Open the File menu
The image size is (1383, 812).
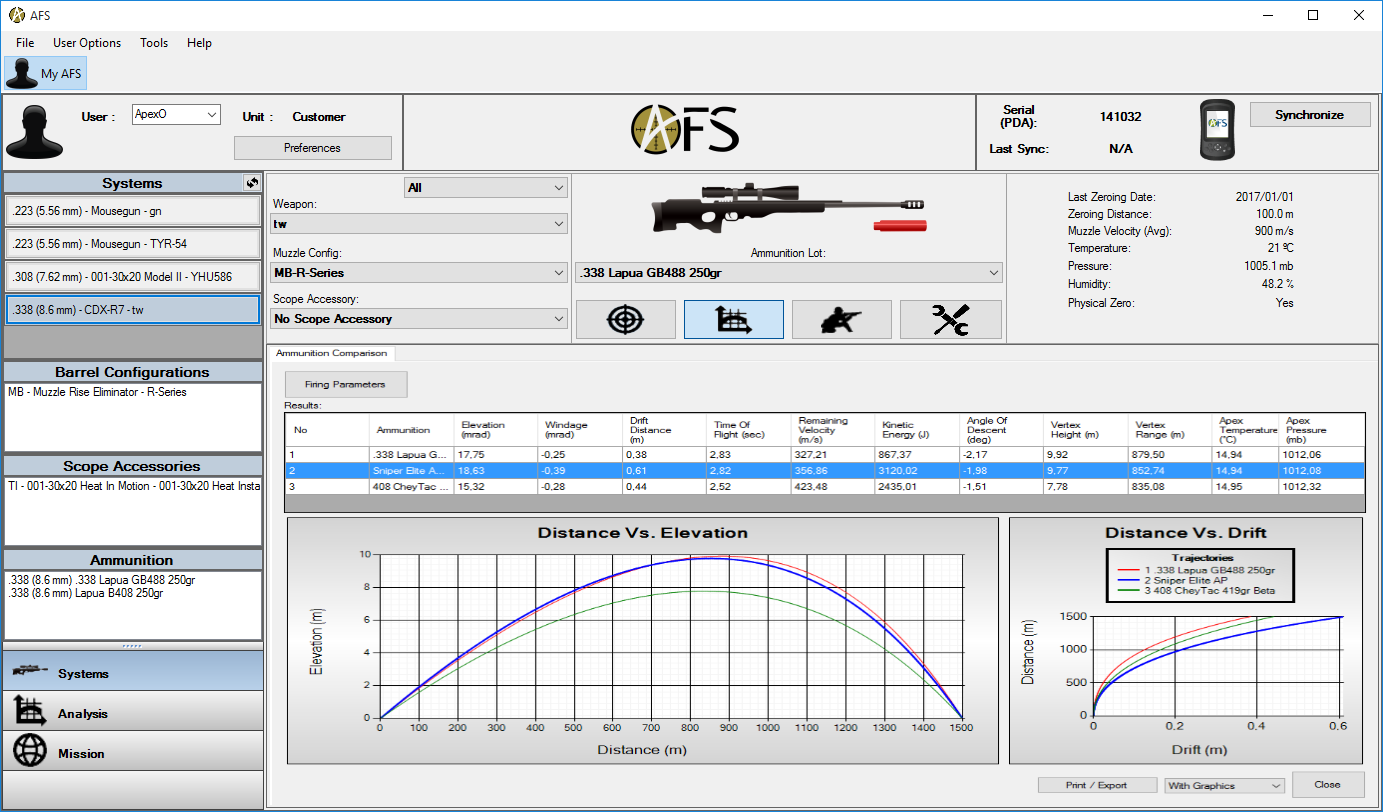point(25,43)
